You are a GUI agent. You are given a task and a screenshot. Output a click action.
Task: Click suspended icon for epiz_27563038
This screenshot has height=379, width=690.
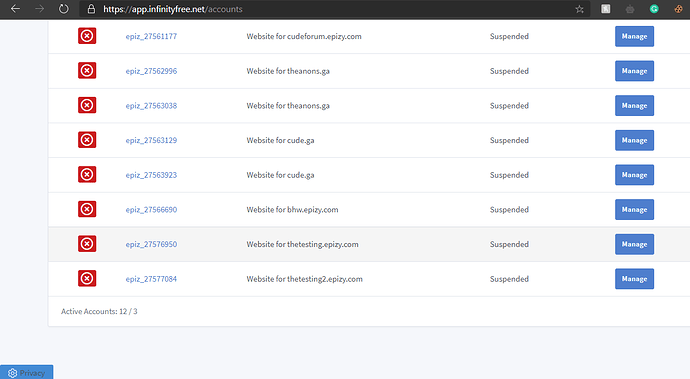(87, 105)
